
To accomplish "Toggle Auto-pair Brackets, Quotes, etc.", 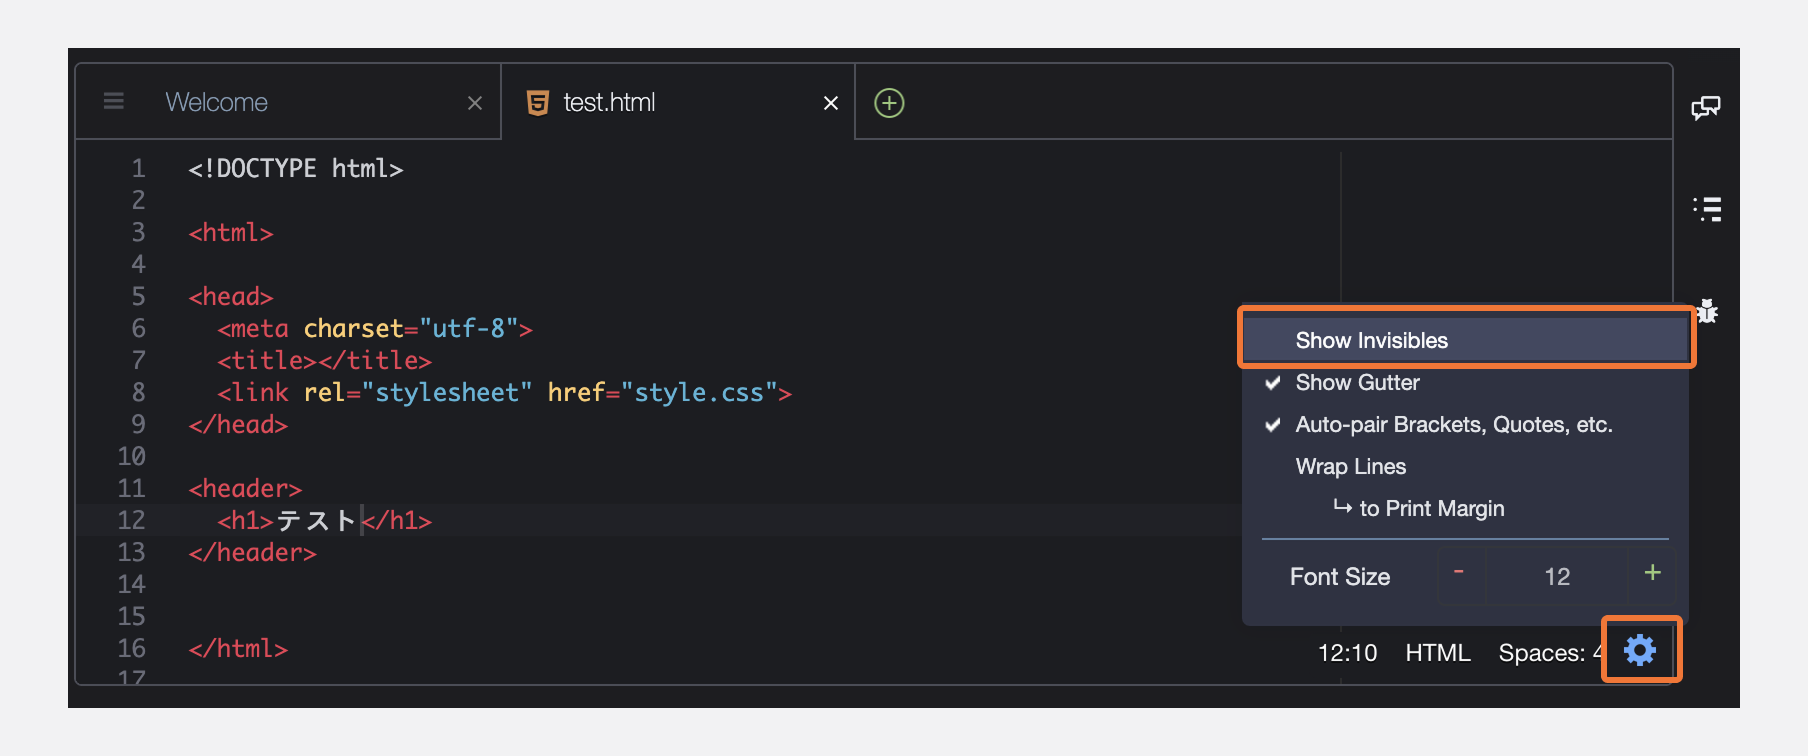I will coord(1465,424).
